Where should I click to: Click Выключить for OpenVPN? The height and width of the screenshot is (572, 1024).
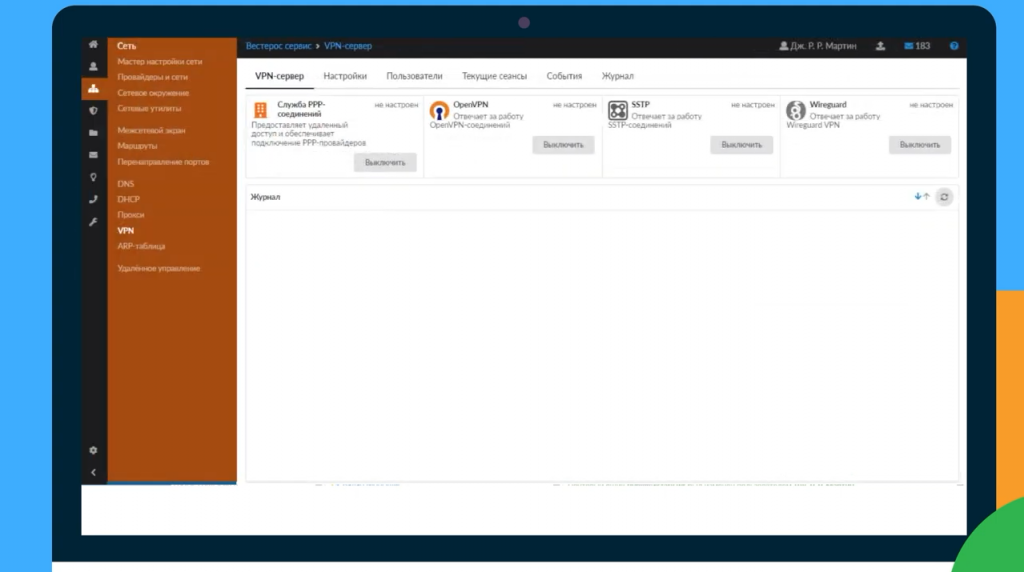(x=564, y=145)
